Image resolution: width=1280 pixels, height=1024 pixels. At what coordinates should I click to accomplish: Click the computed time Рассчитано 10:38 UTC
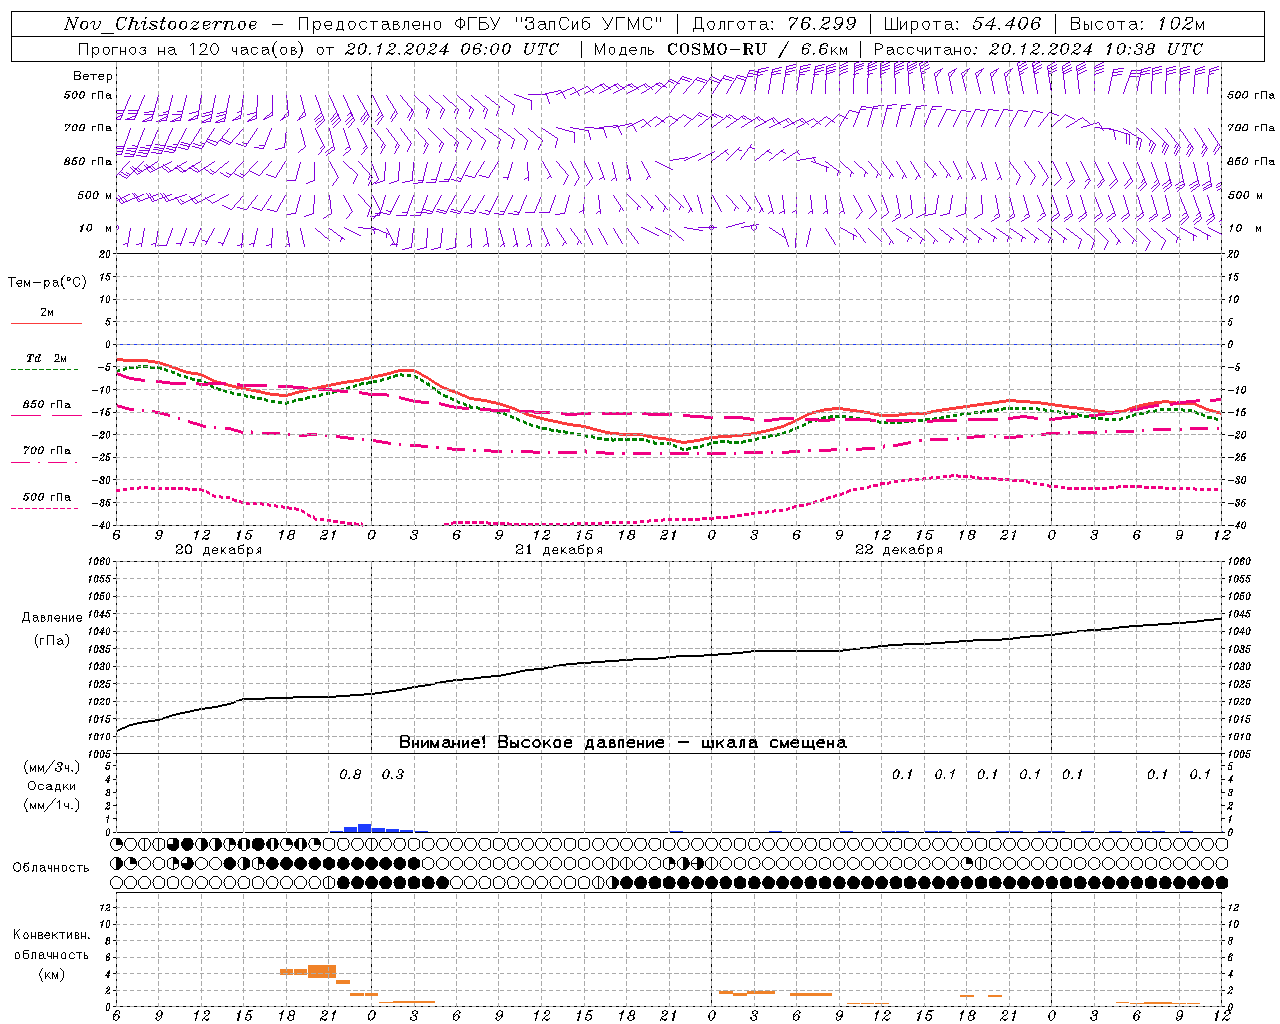[1038, 49]
